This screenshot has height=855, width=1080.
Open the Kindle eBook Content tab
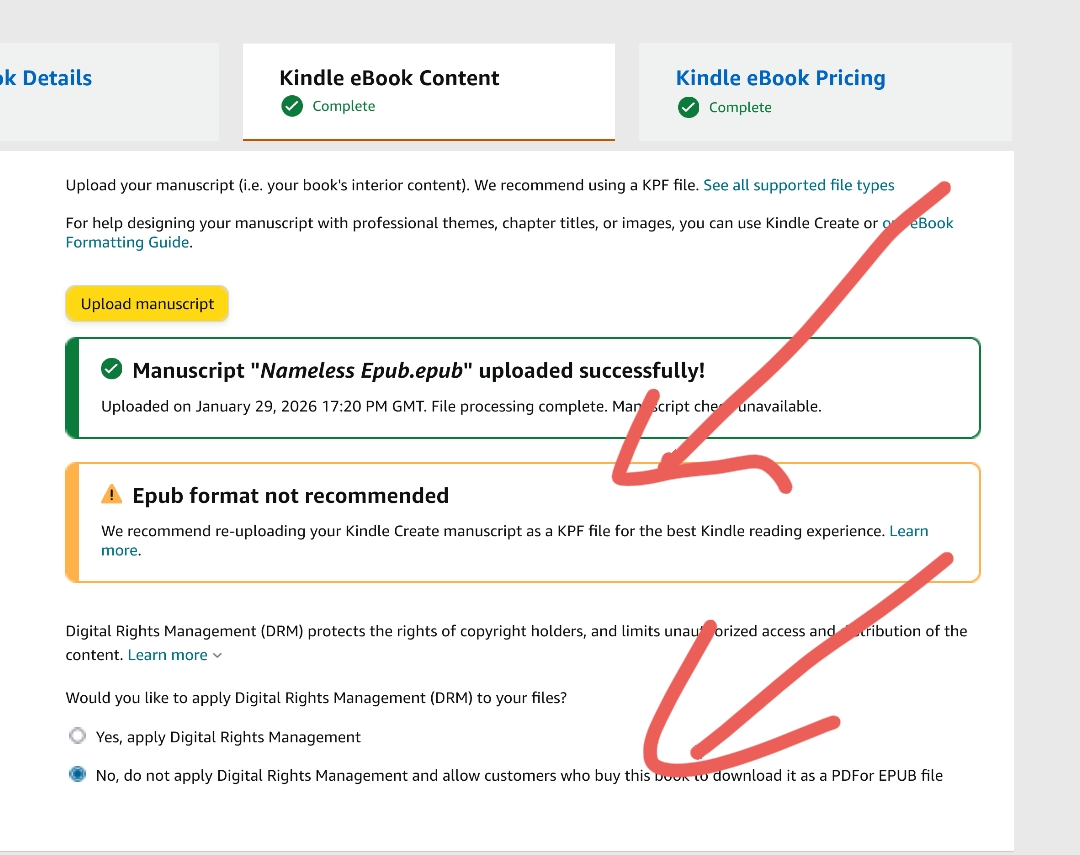point(389,78)
